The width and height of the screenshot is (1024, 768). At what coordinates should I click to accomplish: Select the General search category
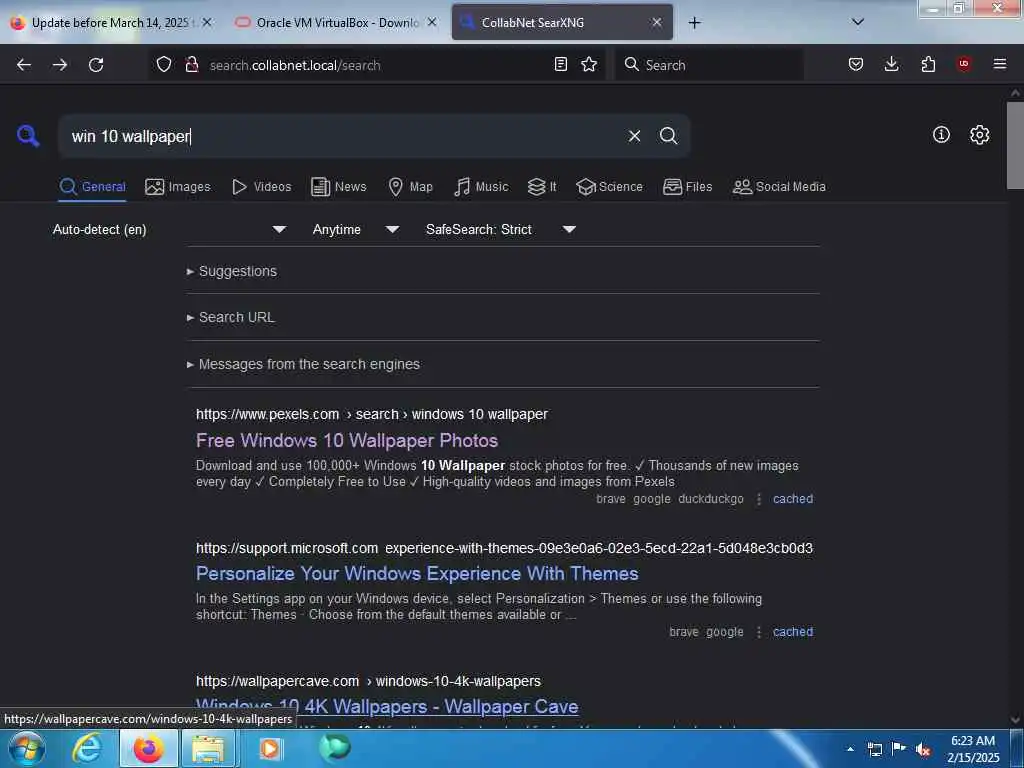click(x=93, y=187)
